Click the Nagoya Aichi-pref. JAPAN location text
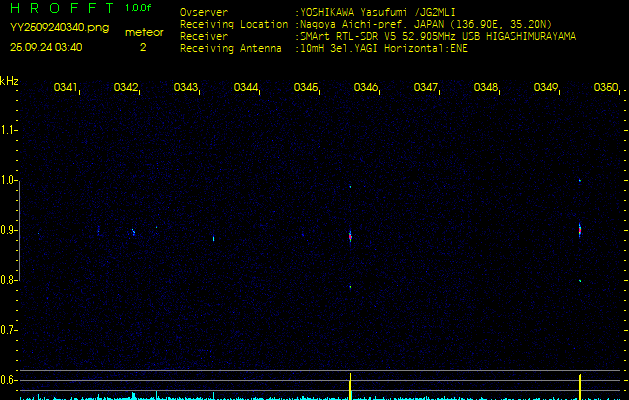629x400 pixels. pos(426,24)
